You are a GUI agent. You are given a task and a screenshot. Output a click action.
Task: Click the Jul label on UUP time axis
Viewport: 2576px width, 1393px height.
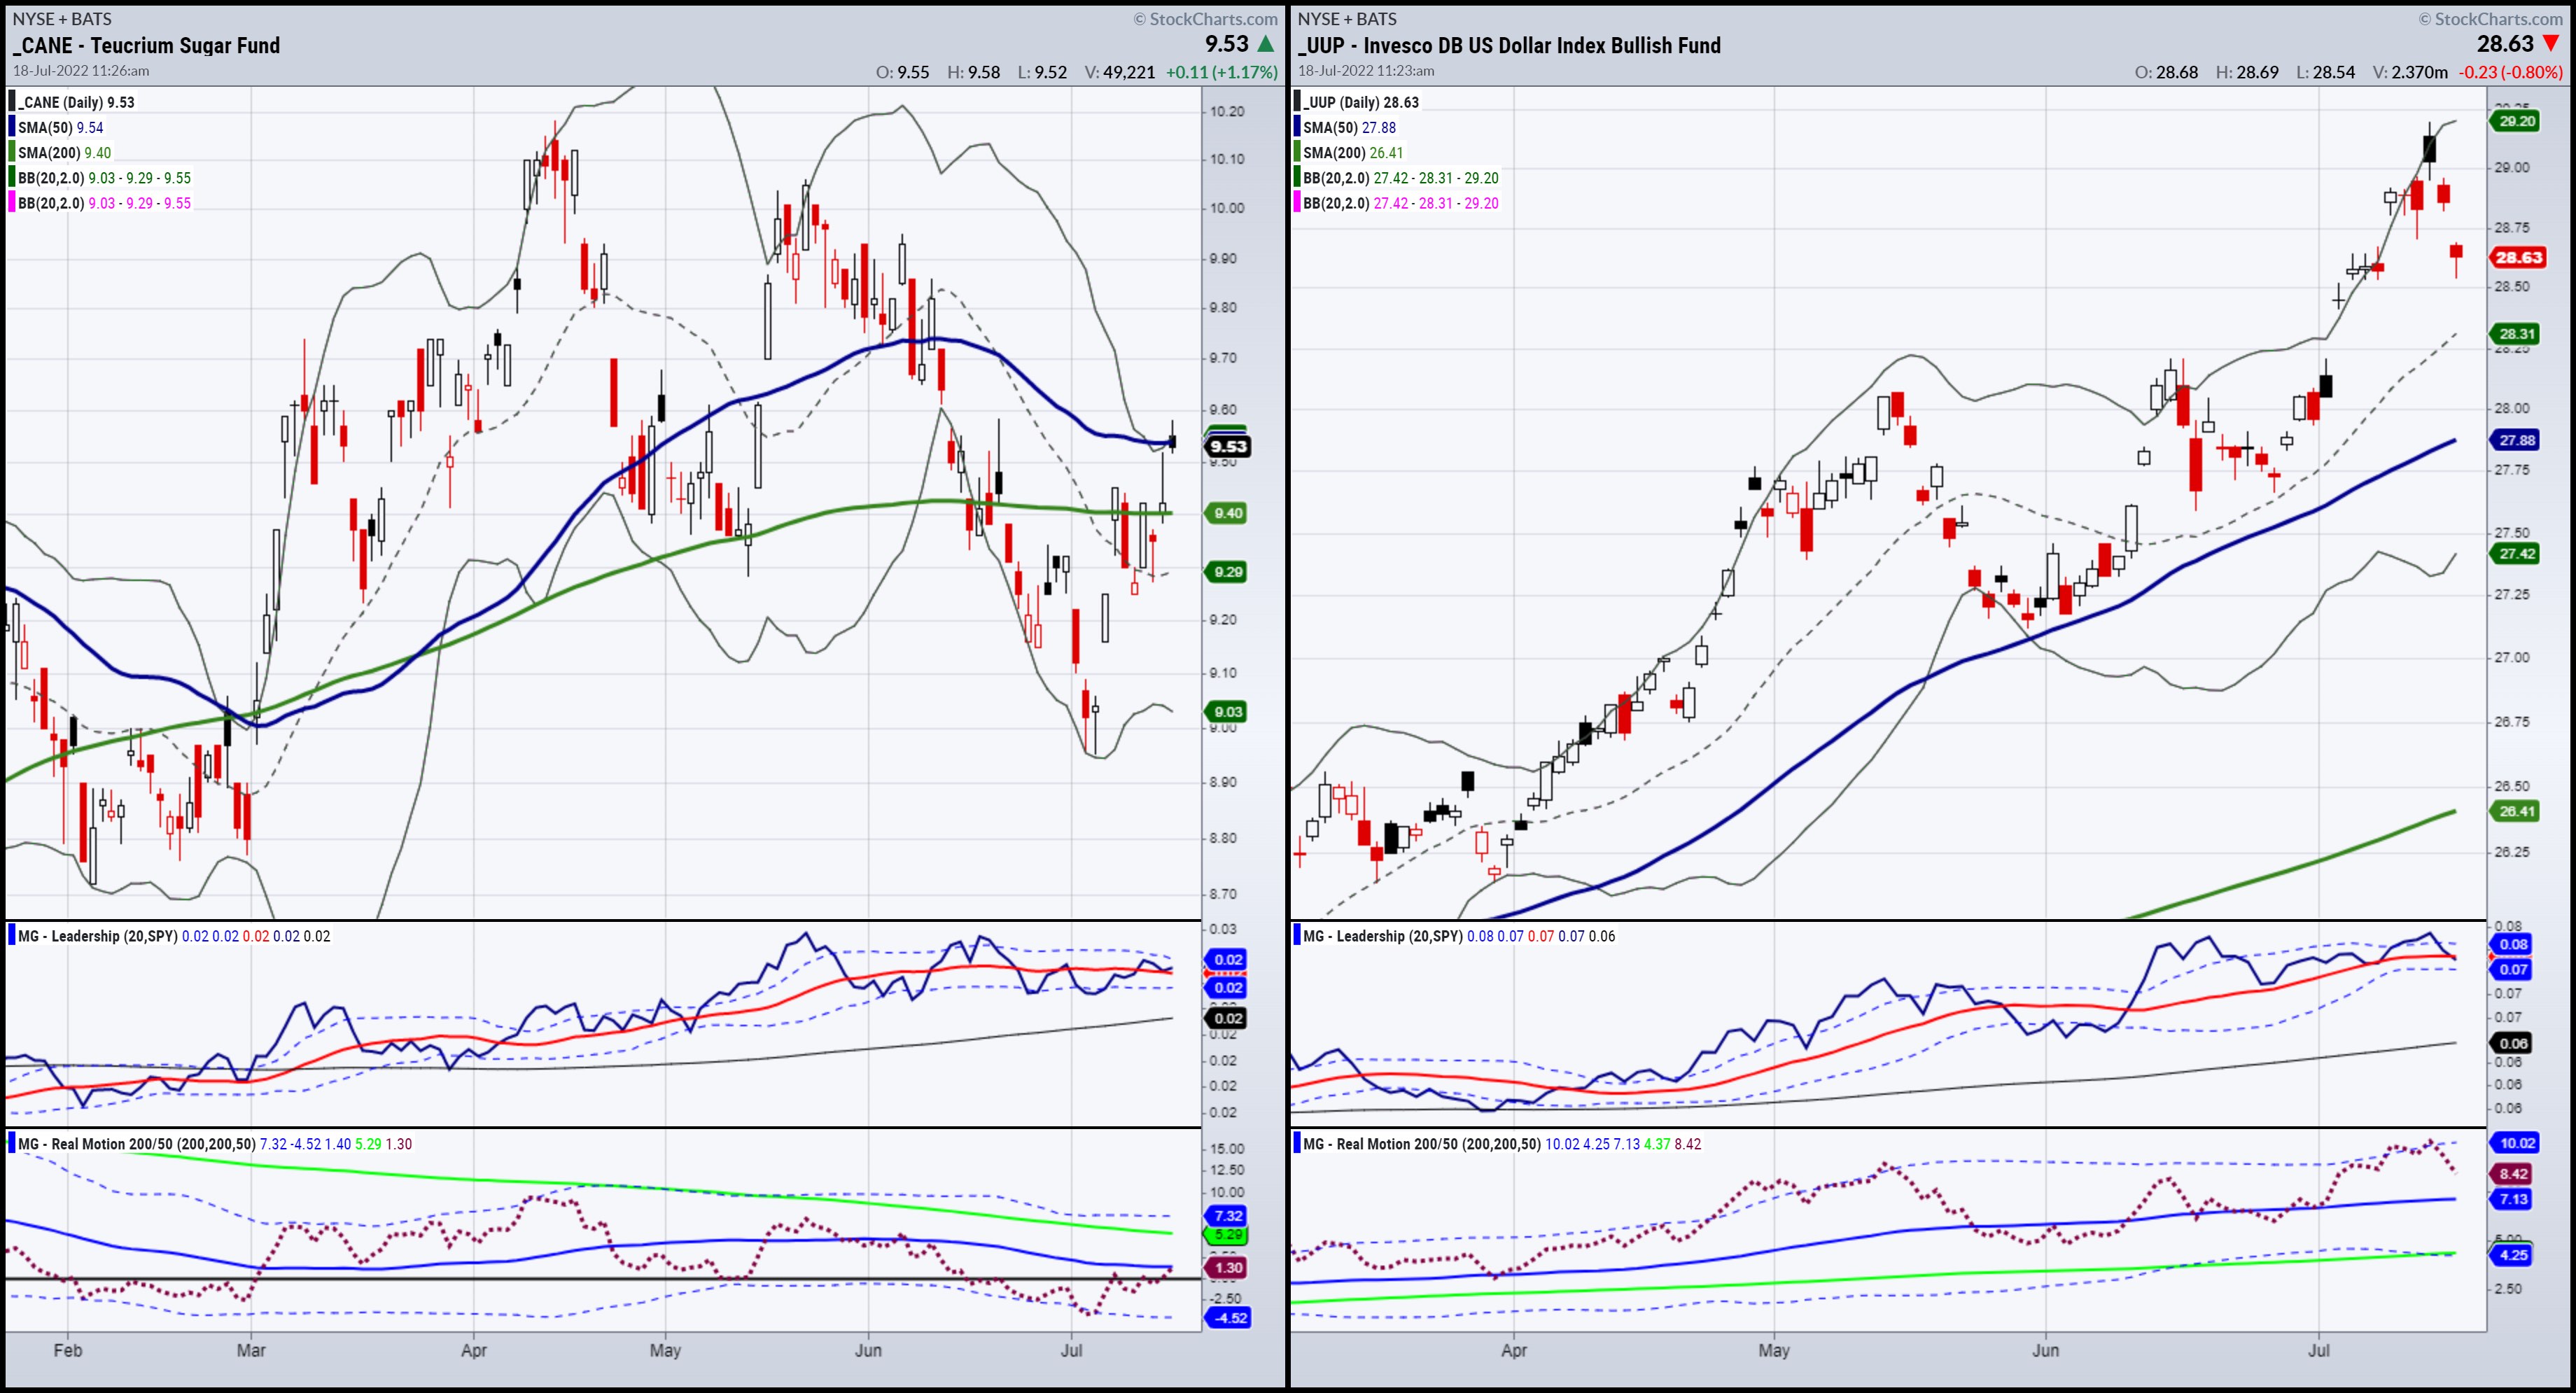coord(2318,1350)
